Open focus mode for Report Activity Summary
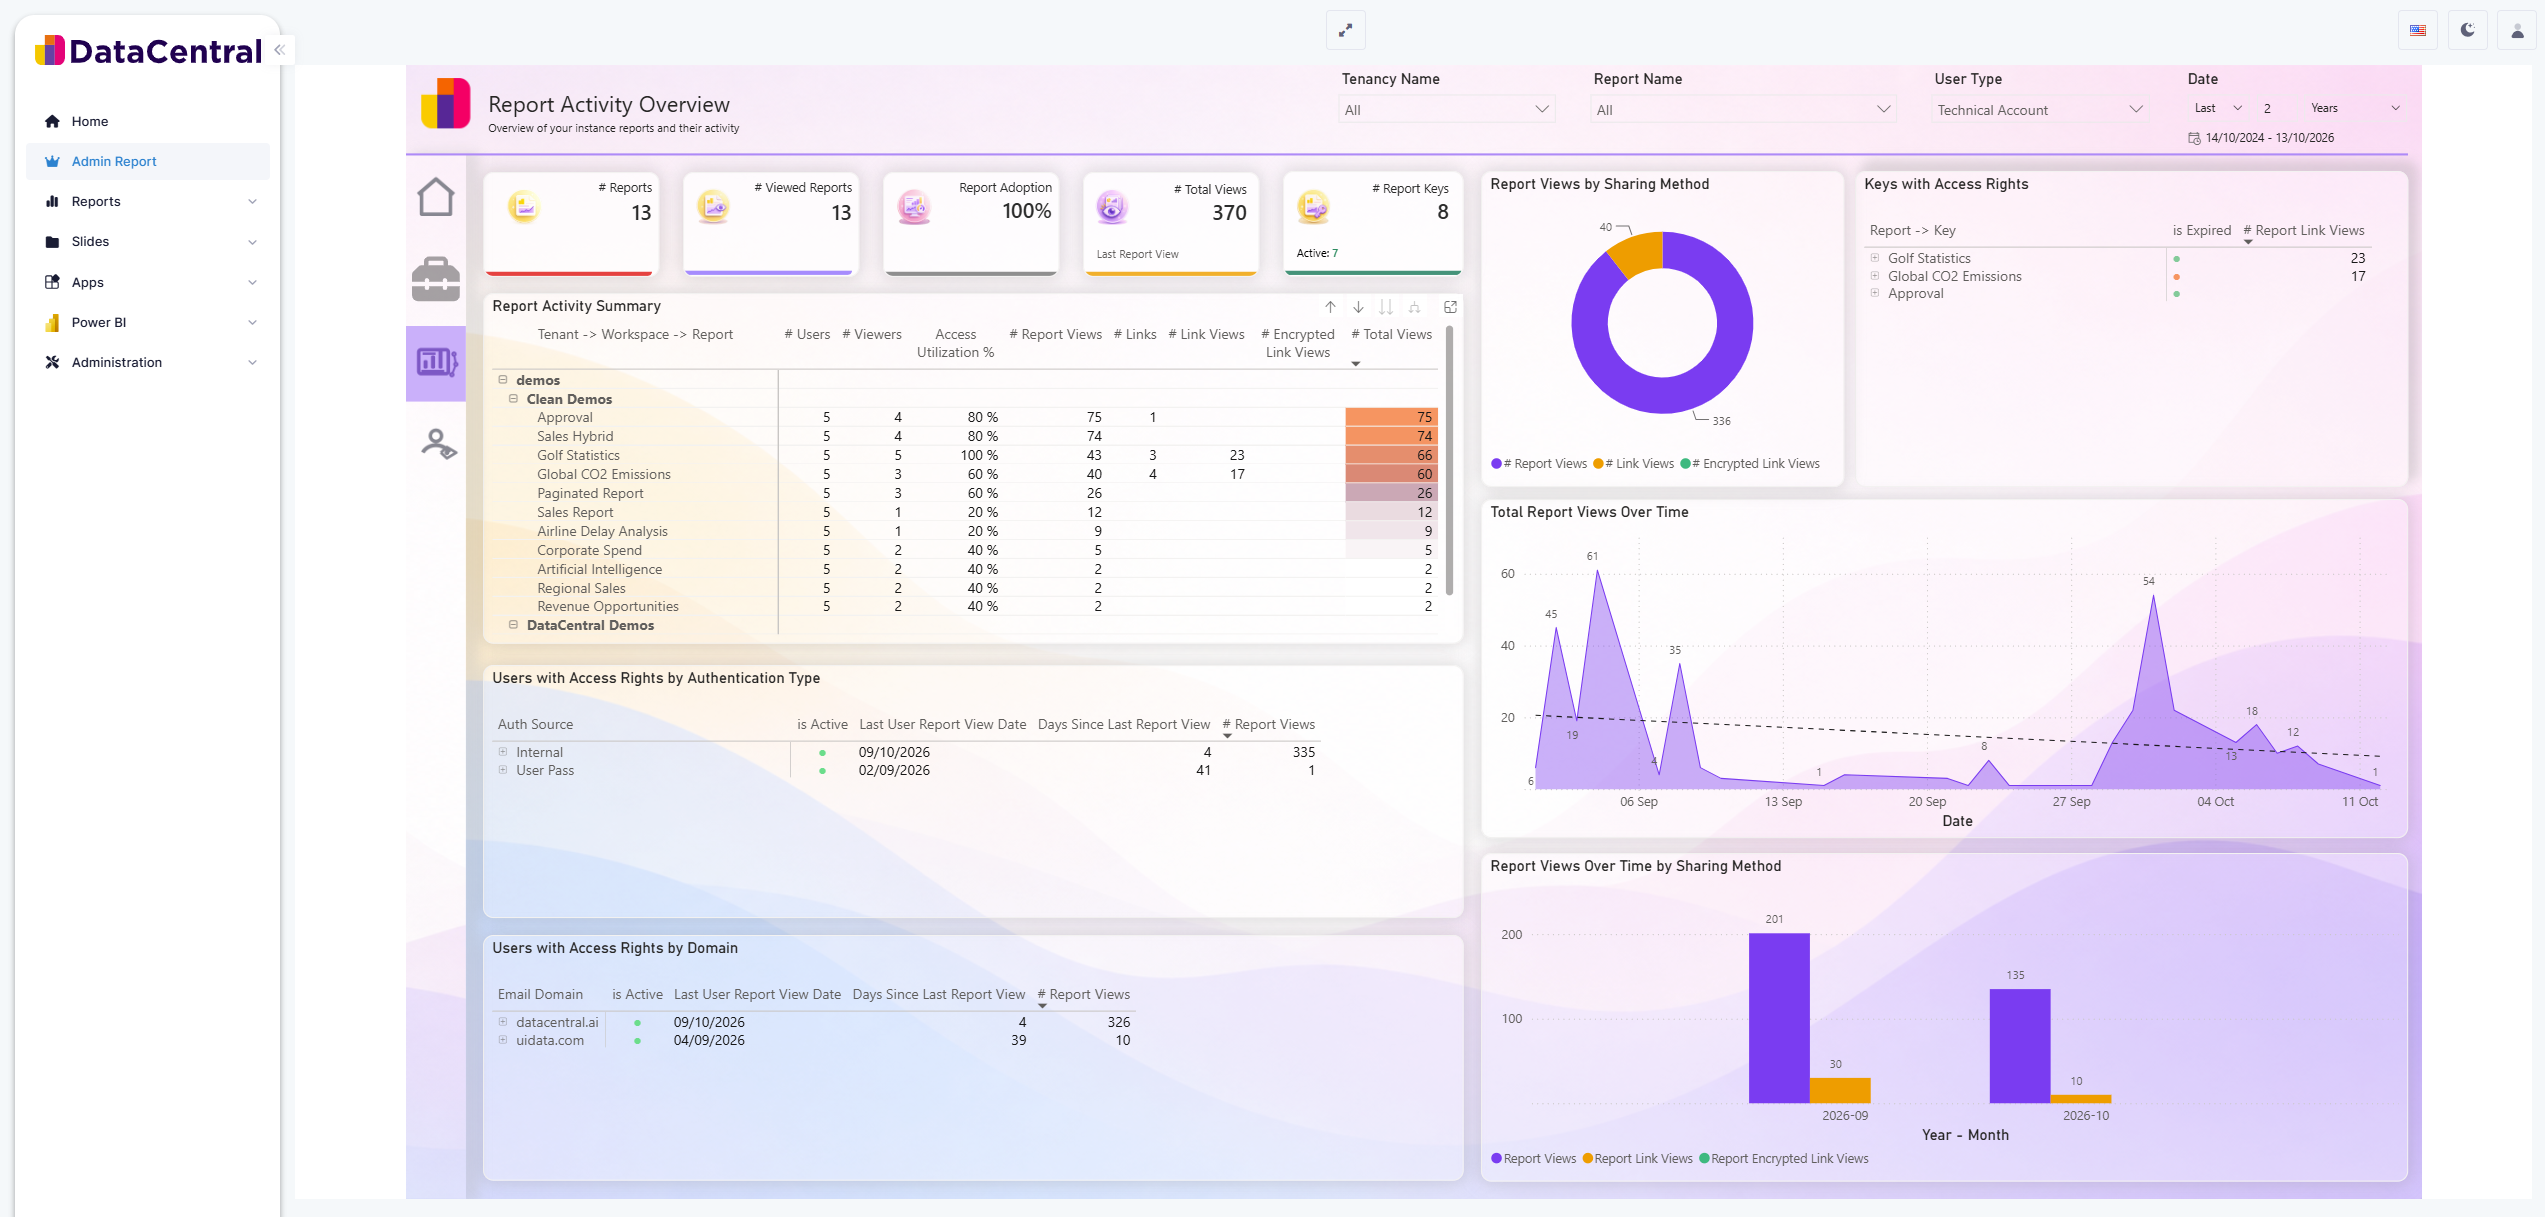The width and height of the screenshot is (2545, 1217). 1450,307
